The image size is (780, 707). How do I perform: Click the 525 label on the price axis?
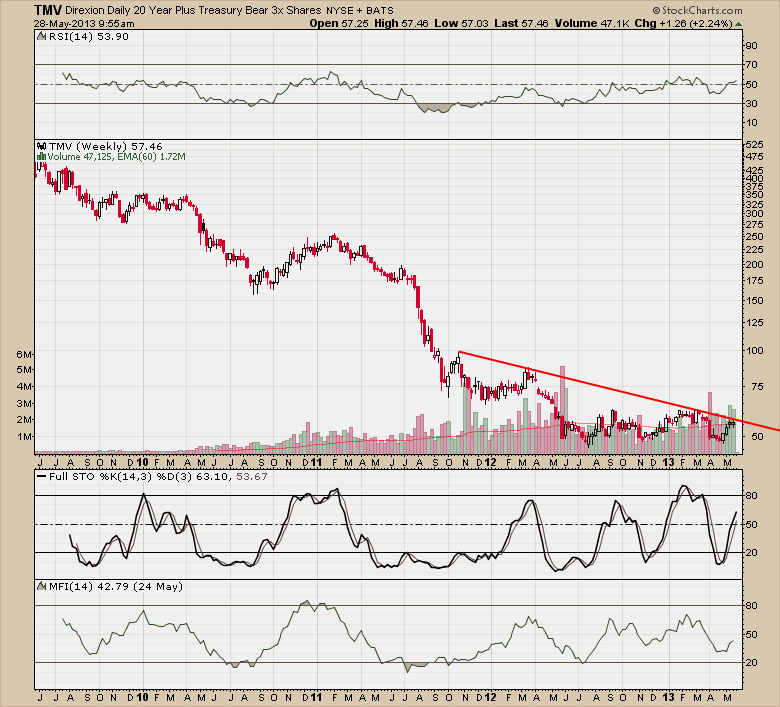[x=754, y=145]
